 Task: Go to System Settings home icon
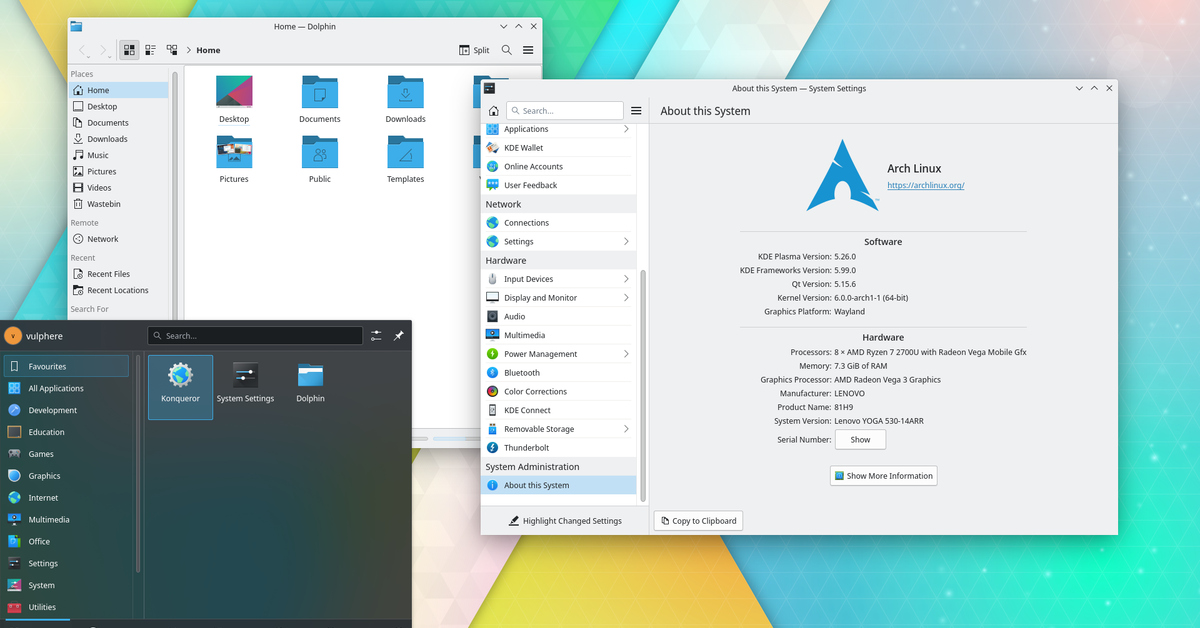[x=493, y=111]
